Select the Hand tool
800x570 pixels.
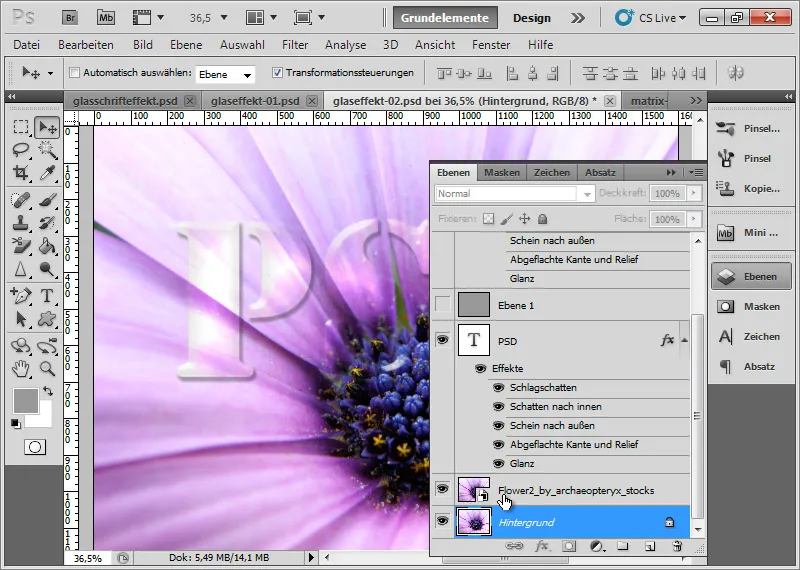21,368
